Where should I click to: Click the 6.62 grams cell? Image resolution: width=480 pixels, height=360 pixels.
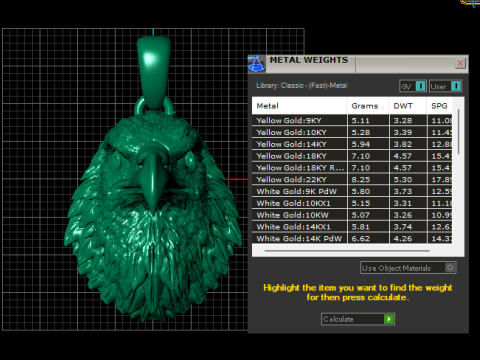(x=368, y=239)
